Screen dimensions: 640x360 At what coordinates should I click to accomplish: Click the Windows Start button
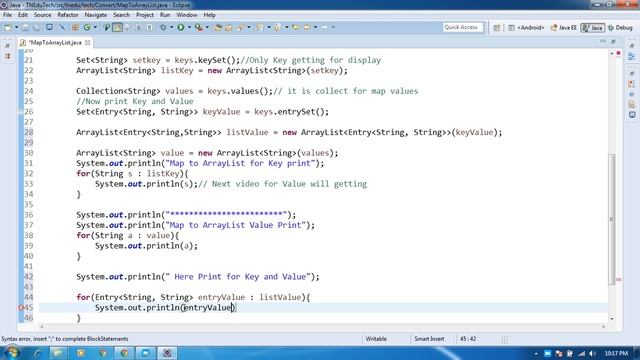pyautogui.click(x=12, y=353)
